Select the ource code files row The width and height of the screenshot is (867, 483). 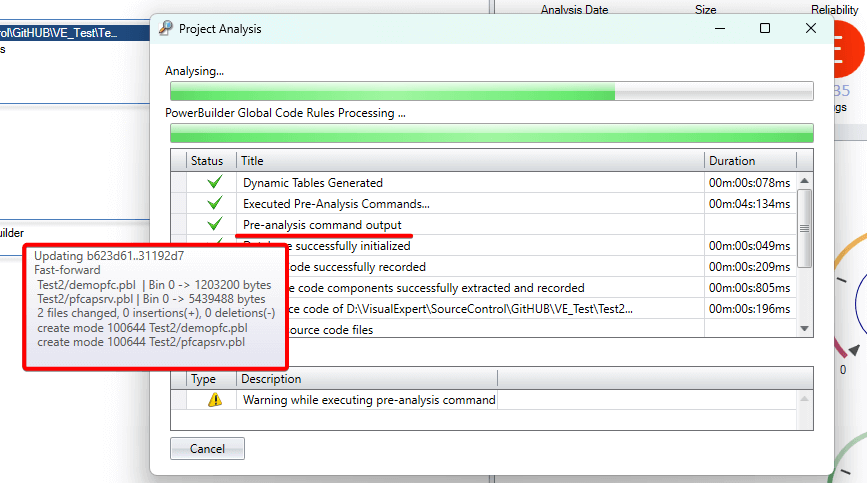point(542,329)
